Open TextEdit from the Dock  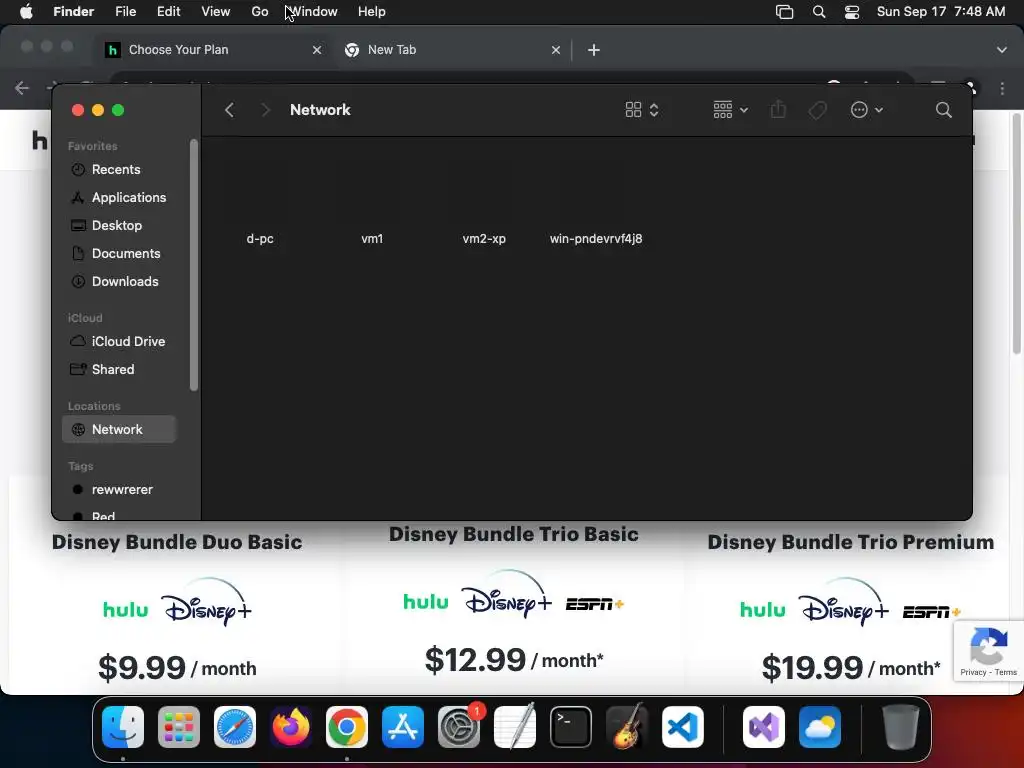click(515, 727)
